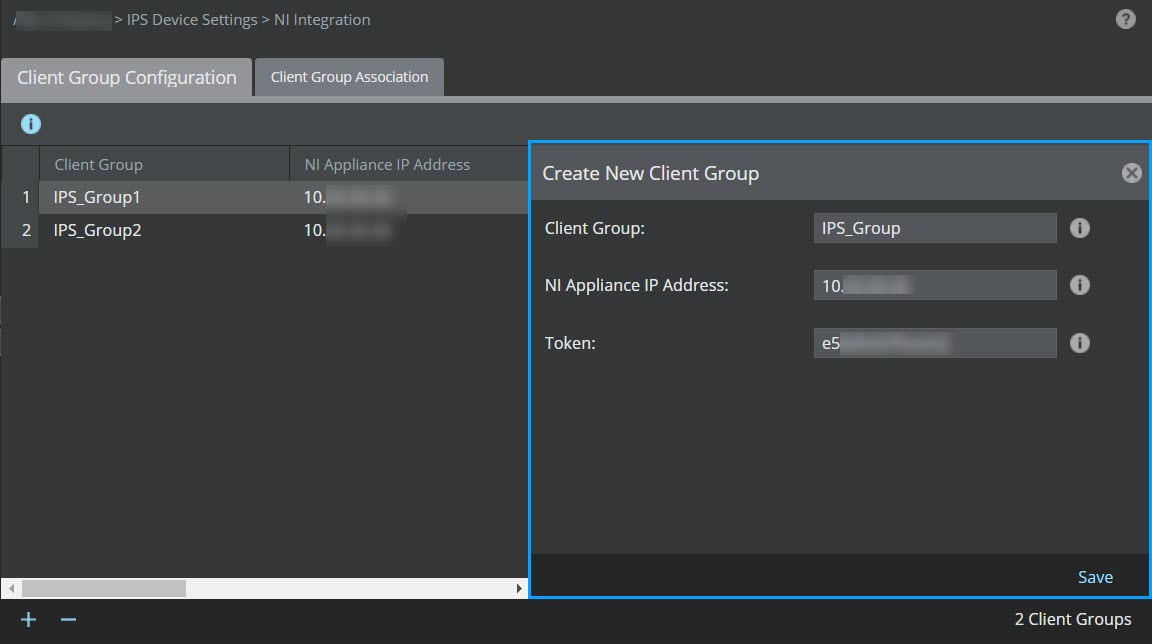Viewport: 1152px width, 644px height.
Task: Click the '2 Client Groups' status text
Action: click(x=1073, y=620)
